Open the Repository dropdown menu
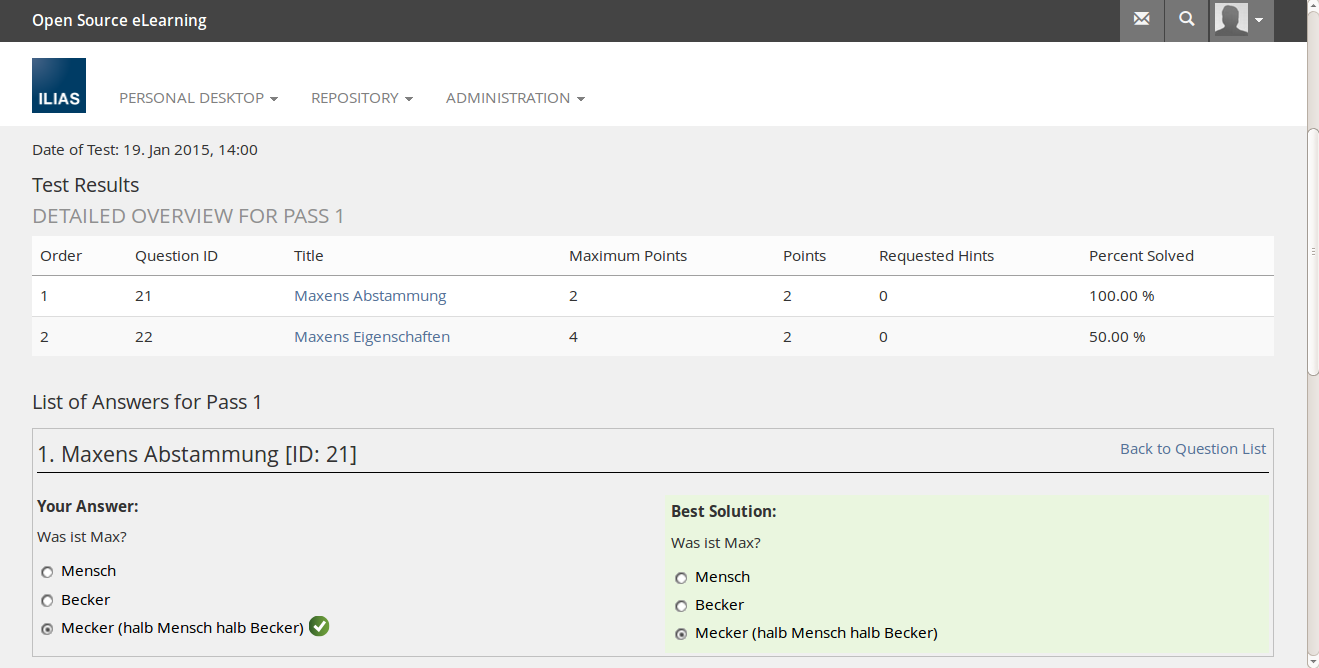 point(361,98)
